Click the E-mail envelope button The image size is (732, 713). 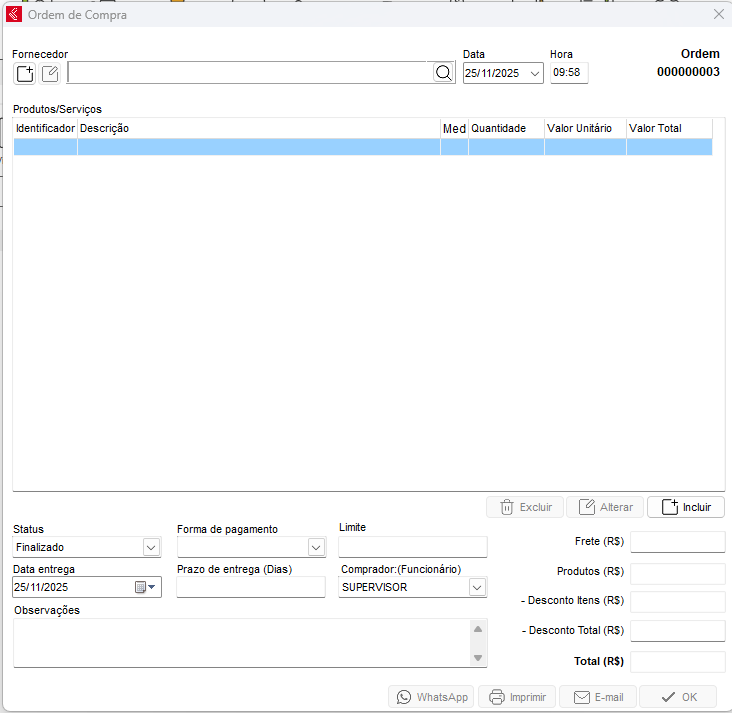597,697
